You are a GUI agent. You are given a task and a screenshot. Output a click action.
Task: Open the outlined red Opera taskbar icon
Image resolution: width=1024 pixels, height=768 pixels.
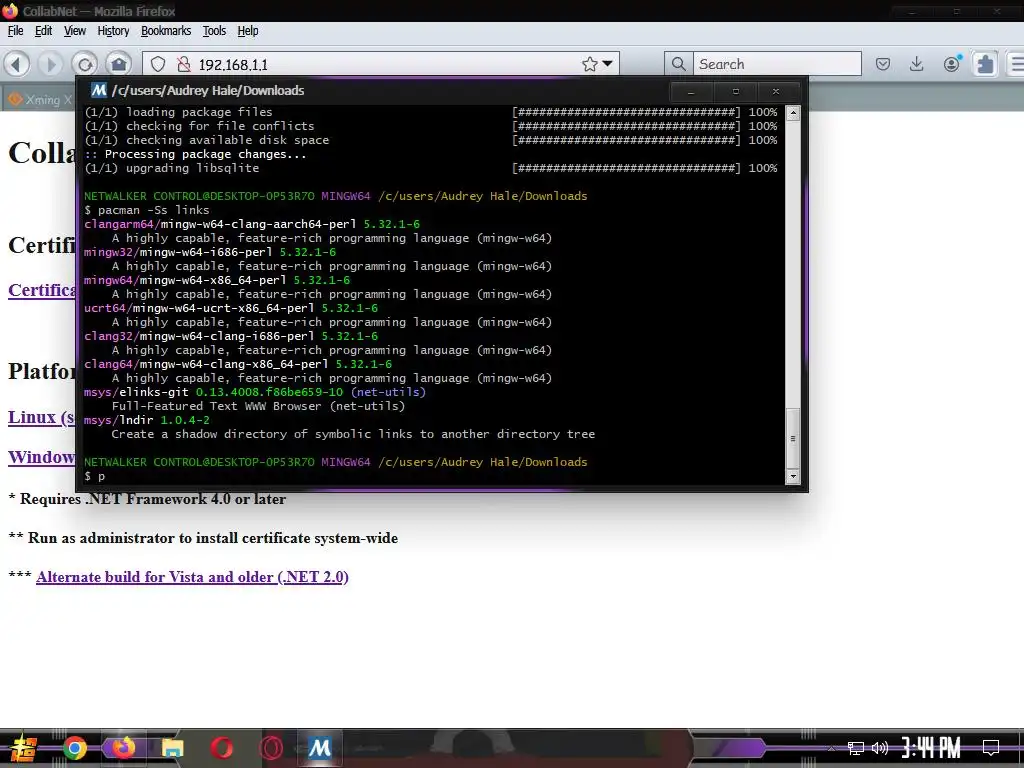(x=271, y=748)
